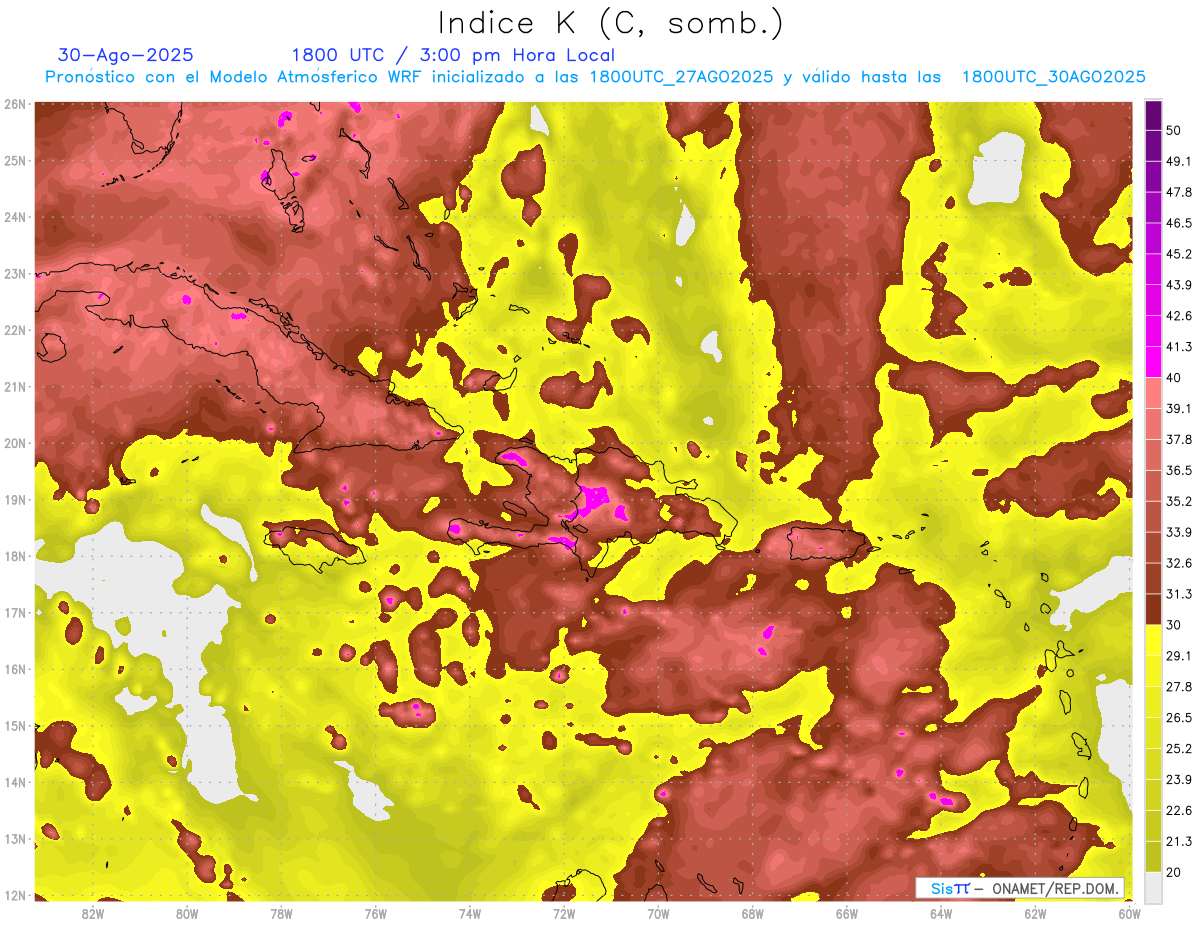Click the 16N latitude label
Viewport: 1200px width, 927px height.
coord(15,669)
